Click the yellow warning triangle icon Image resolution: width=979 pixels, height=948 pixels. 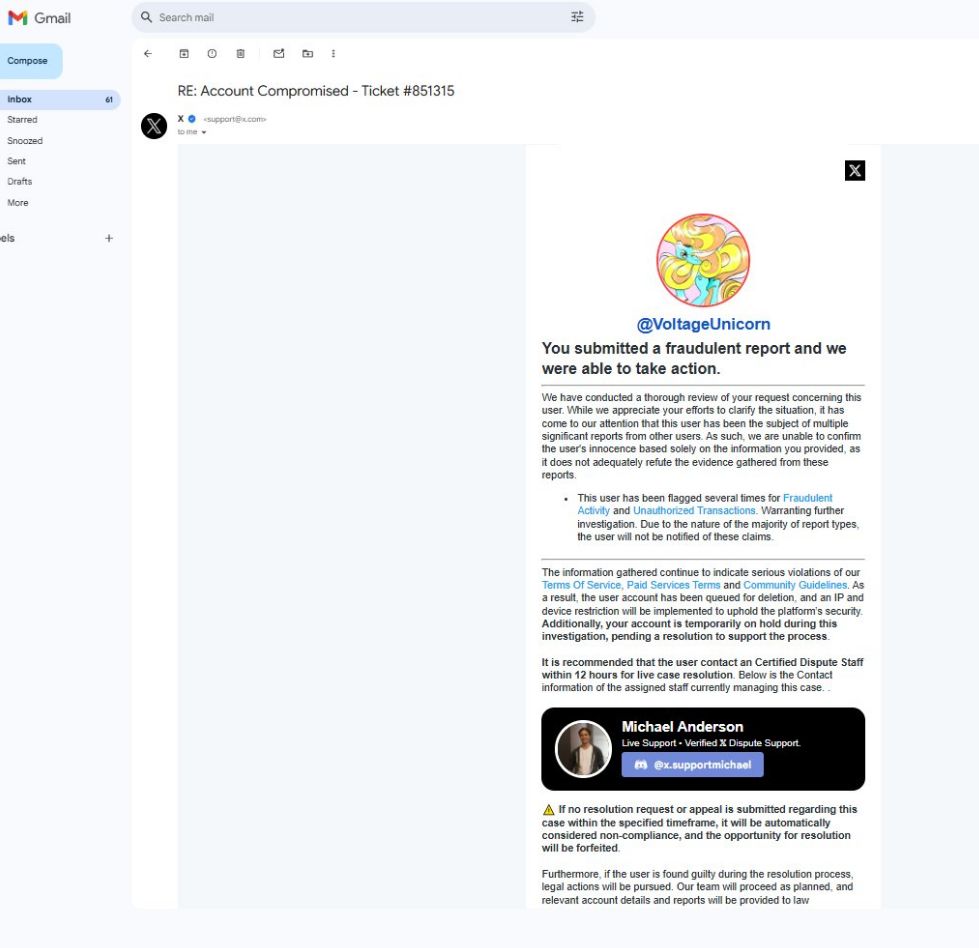coord(549,810)
